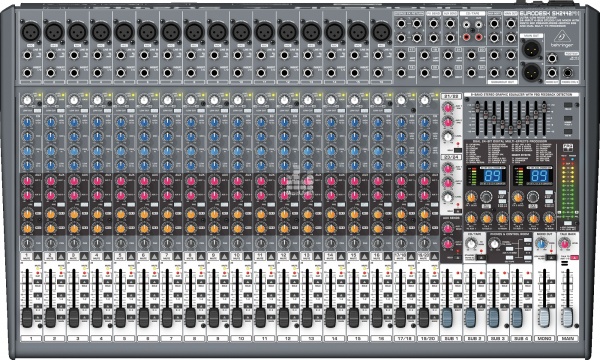The width and height of the screenshot is (600, 360).
Task: Click the channel 8 XLR mic input
Action: (195, 32)
